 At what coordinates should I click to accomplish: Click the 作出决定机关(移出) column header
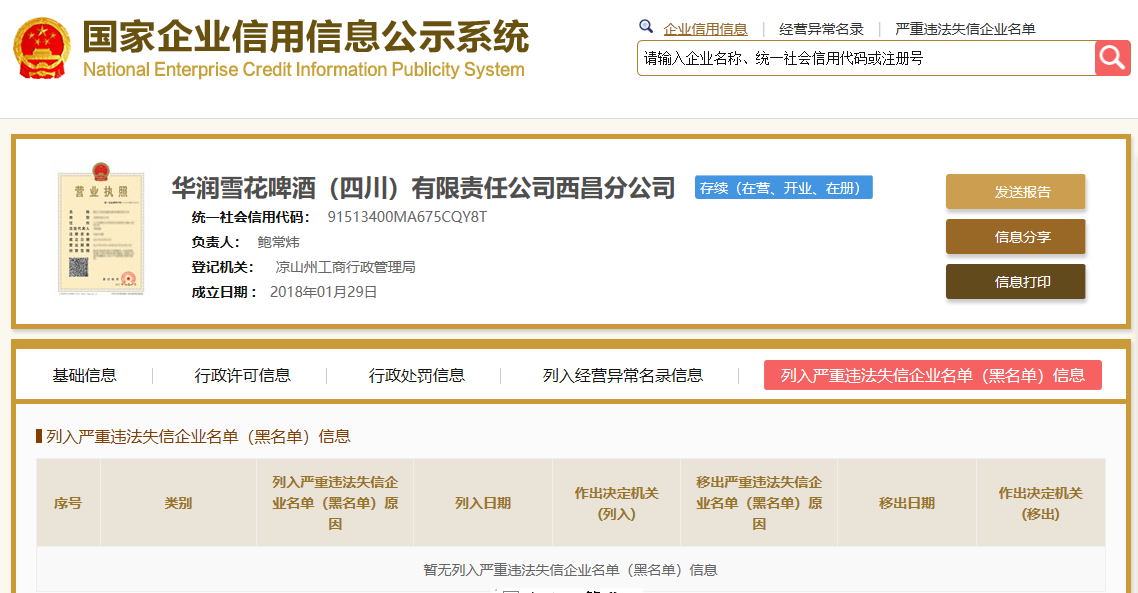tap(1041, 503)
